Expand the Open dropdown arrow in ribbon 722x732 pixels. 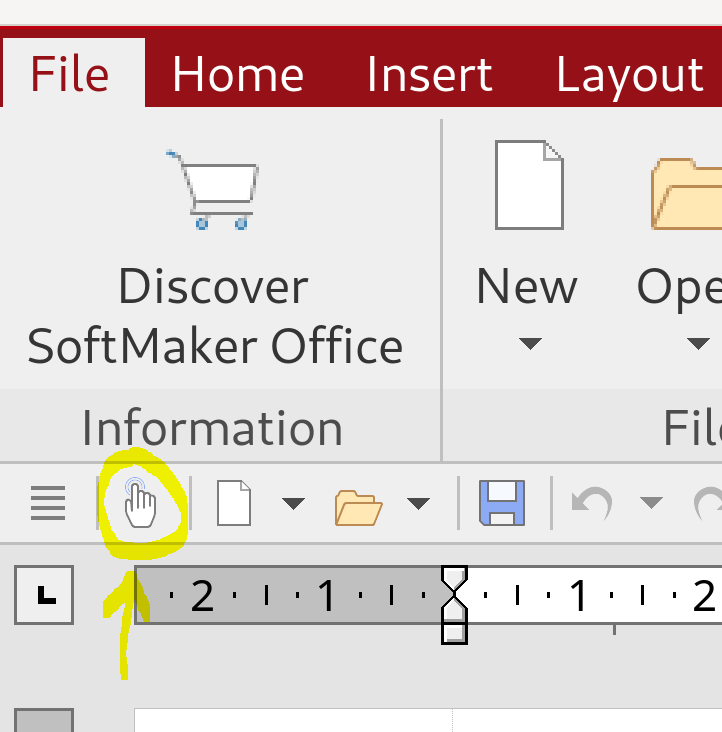point(698,344)
